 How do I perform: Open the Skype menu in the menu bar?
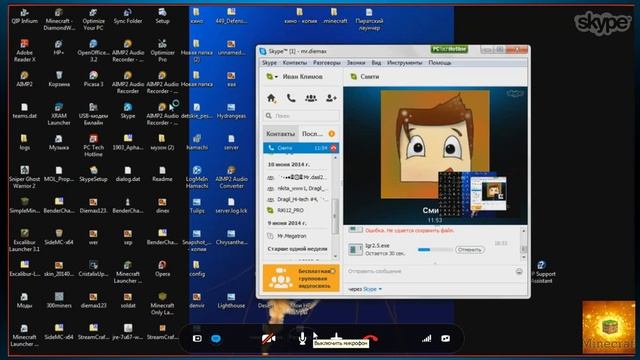click(269, 63)
